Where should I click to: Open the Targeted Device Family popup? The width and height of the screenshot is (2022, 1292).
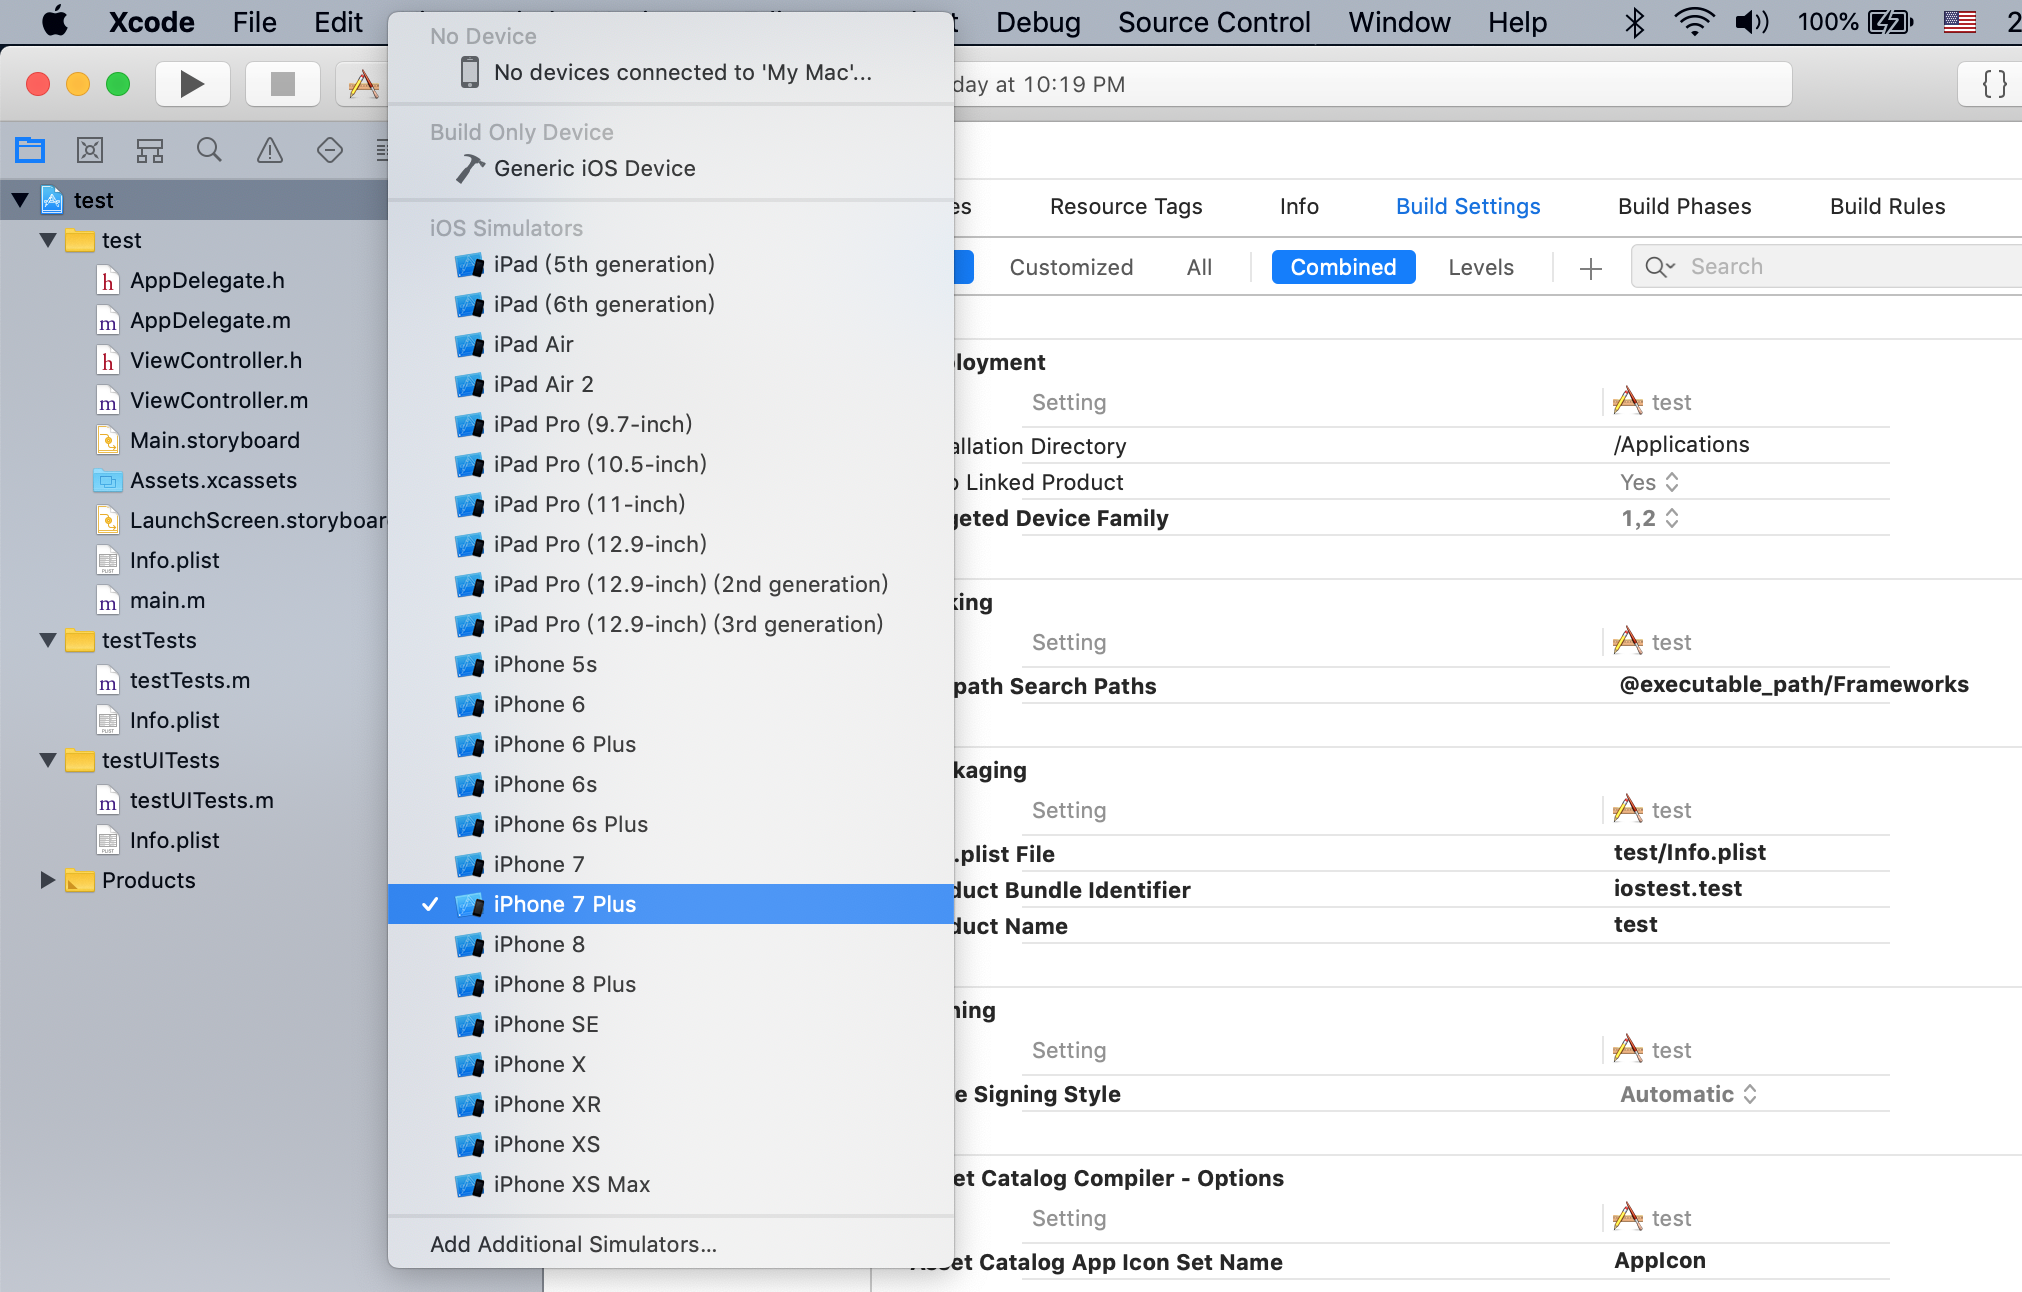point(1649,518)
